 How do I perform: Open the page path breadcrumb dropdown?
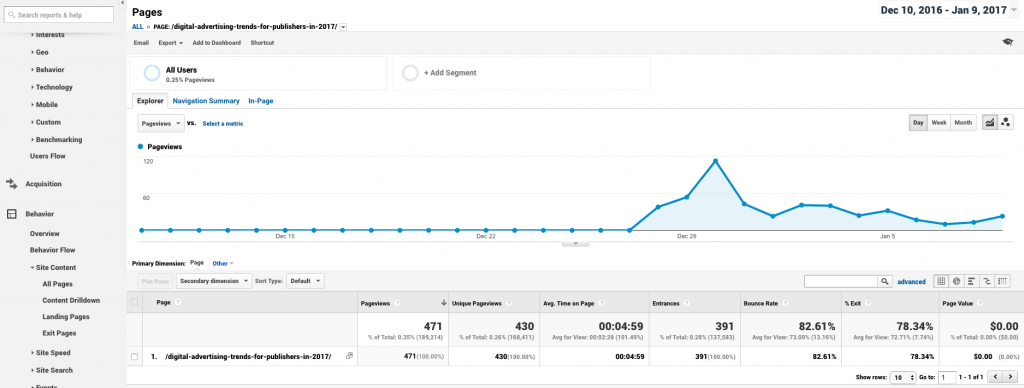pyautogui.click(x=344, y=27)
